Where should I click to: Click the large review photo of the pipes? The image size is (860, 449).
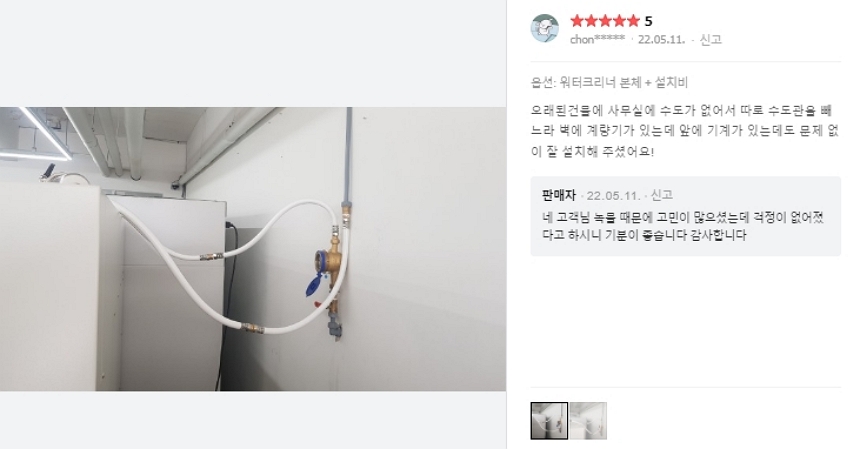click(253, 249)
